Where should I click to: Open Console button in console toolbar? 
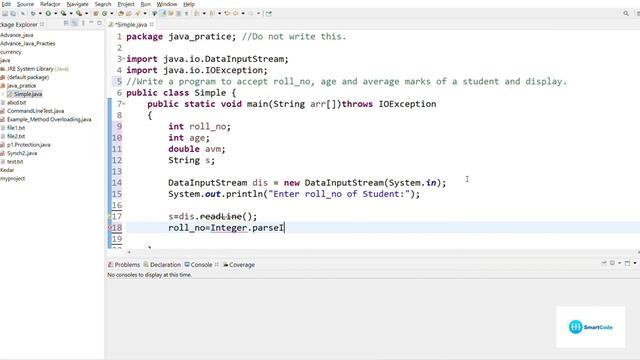pos(627,263)
